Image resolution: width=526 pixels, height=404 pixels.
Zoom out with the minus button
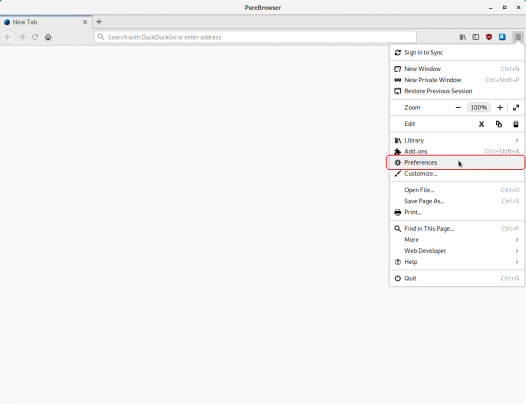coord(458,107)
